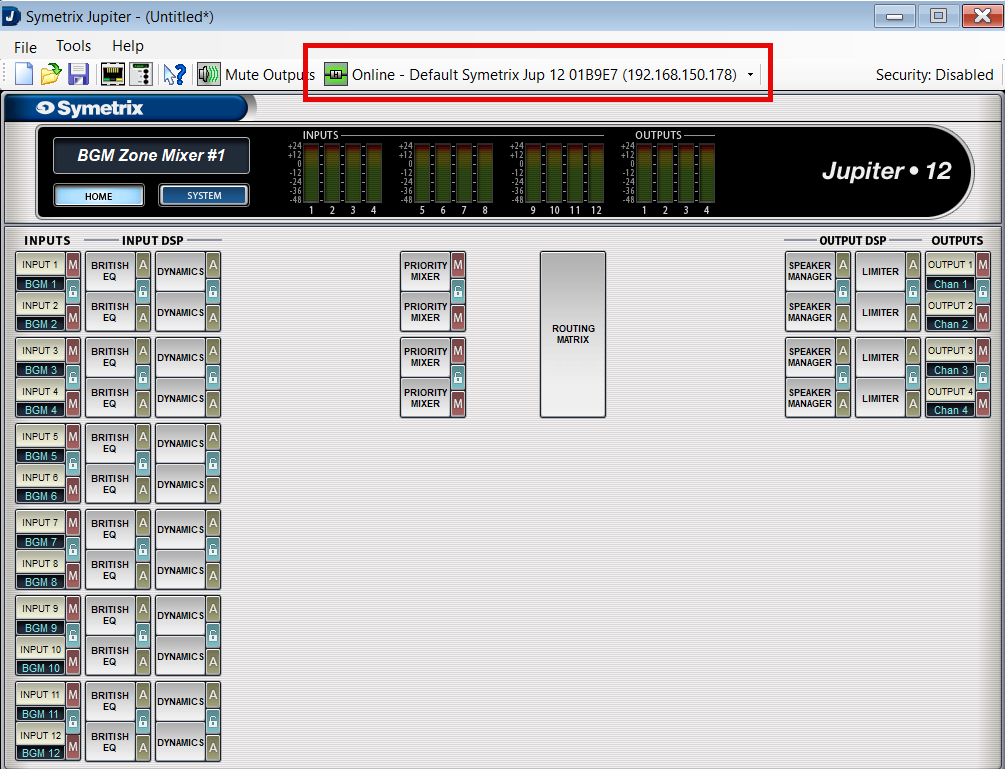Switch to the HOME view
This screenshot has height=769, width=1005.
(x=99, y=196)
